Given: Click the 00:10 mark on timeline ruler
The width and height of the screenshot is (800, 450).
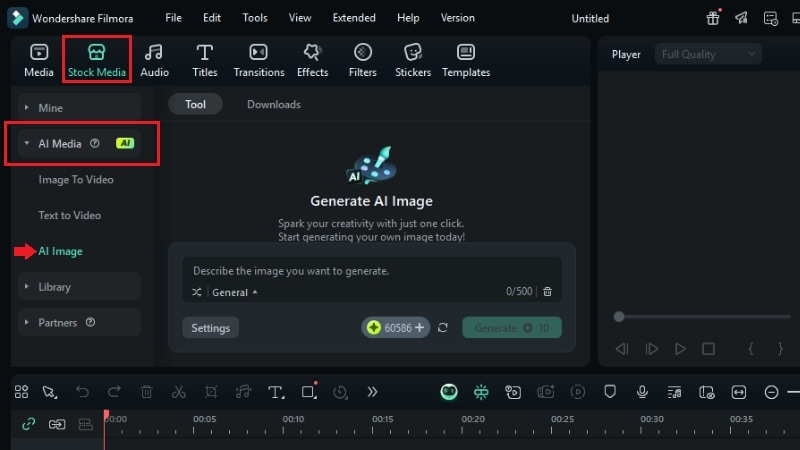Looking at the screenshot, I should click(x=293, y=419).
